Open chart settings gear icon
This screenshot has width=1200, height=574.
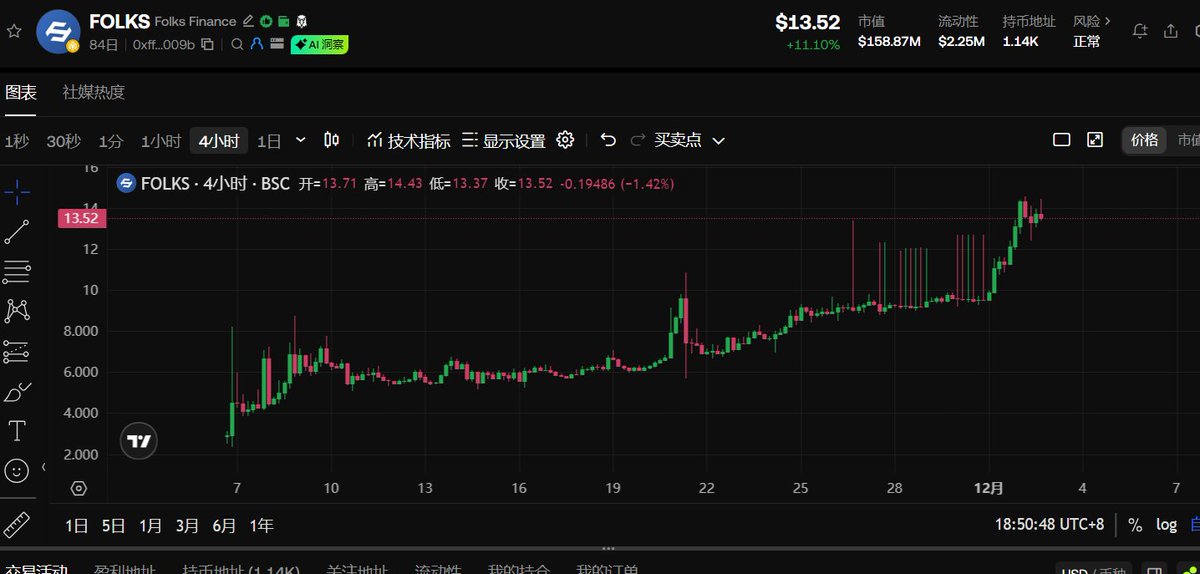click(x=565, y=140)
